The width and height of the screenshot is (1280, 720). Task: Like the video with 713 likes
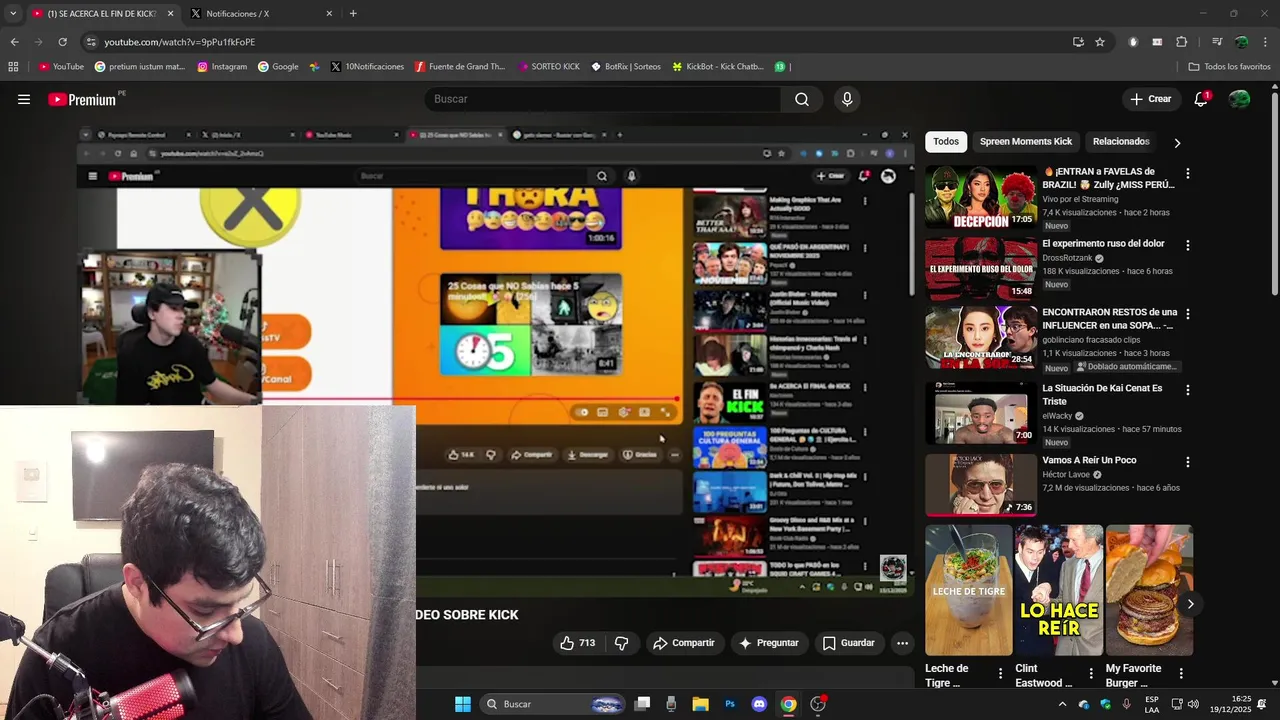[578, 643]
